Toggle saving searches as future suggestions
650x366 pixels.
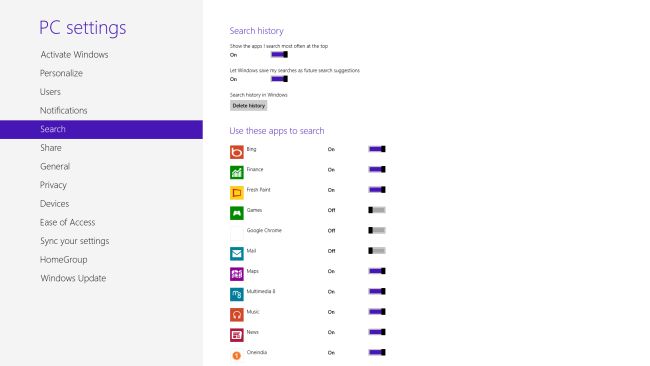click(279, 79)
